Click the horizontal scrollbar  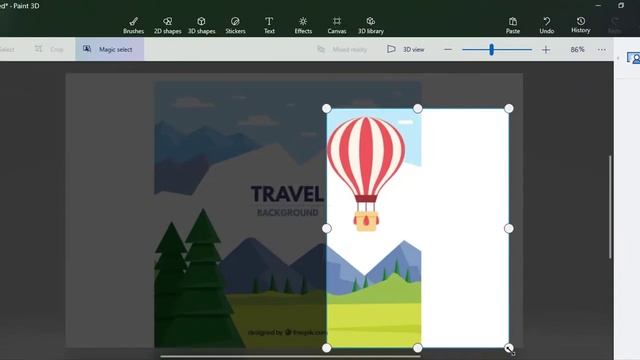(290, 356)
